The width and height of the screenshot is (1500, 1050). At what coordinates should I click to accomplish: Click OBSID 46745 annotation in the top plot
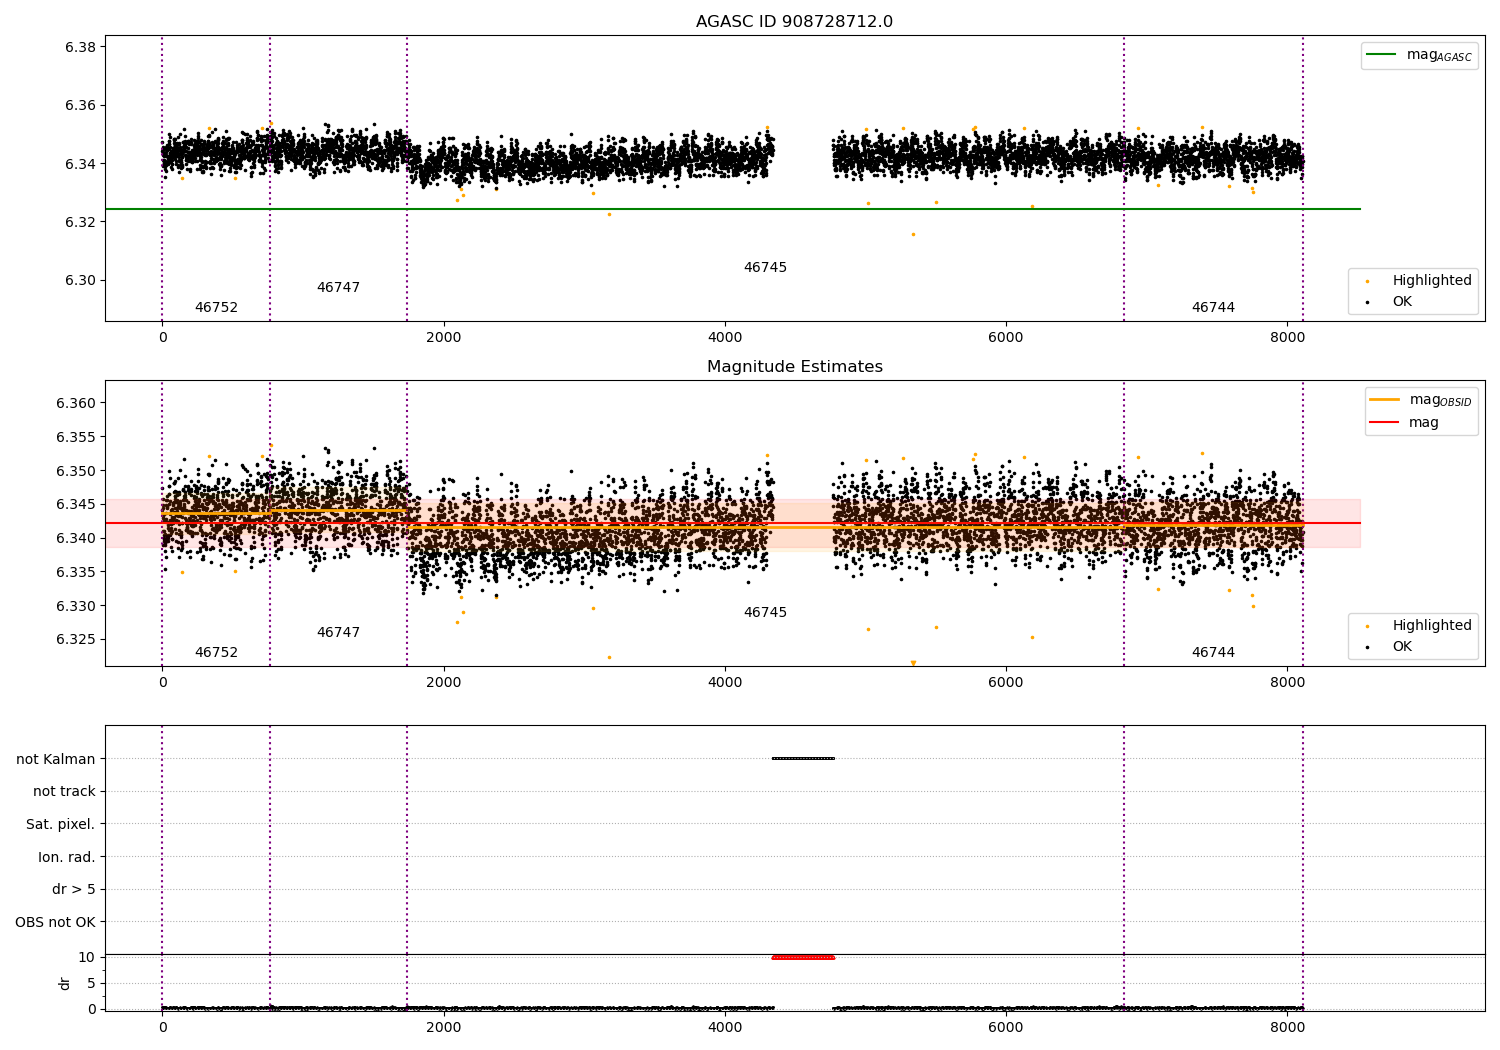[x=765, y=268]
